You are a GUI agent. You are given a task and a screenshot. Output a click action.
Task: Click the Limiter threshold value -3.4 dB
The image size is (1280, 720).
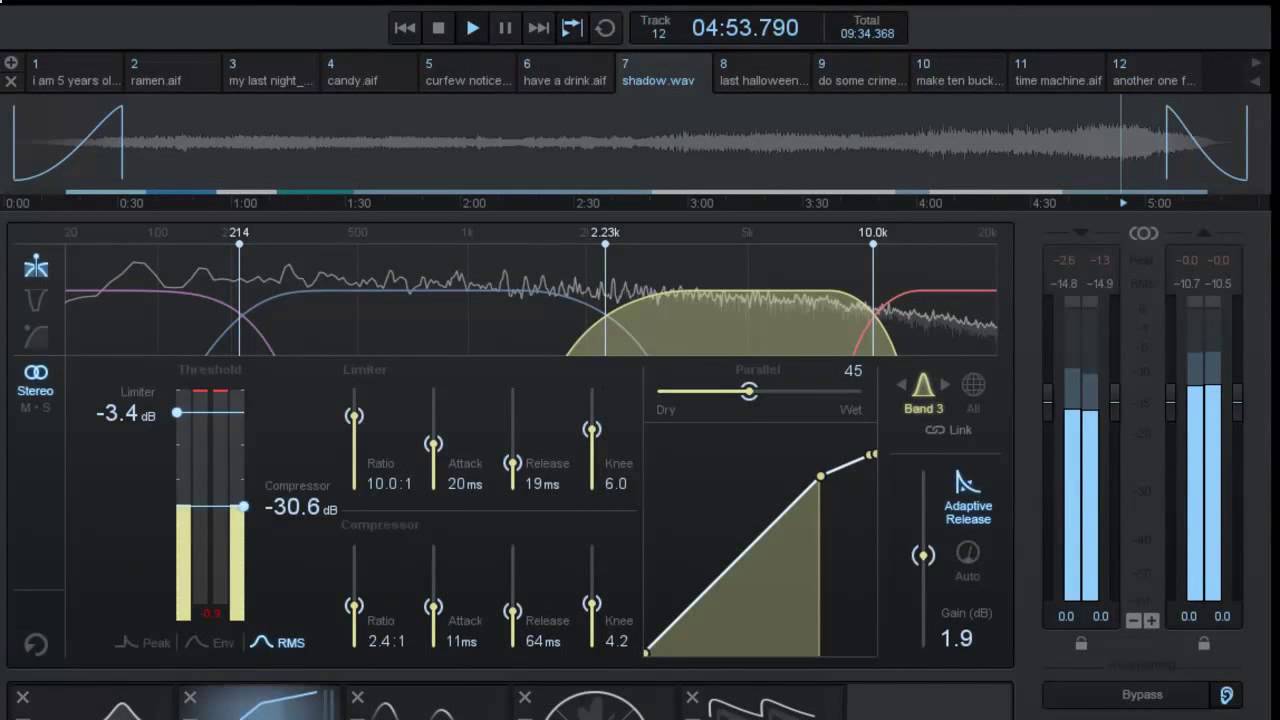(126, 413)
